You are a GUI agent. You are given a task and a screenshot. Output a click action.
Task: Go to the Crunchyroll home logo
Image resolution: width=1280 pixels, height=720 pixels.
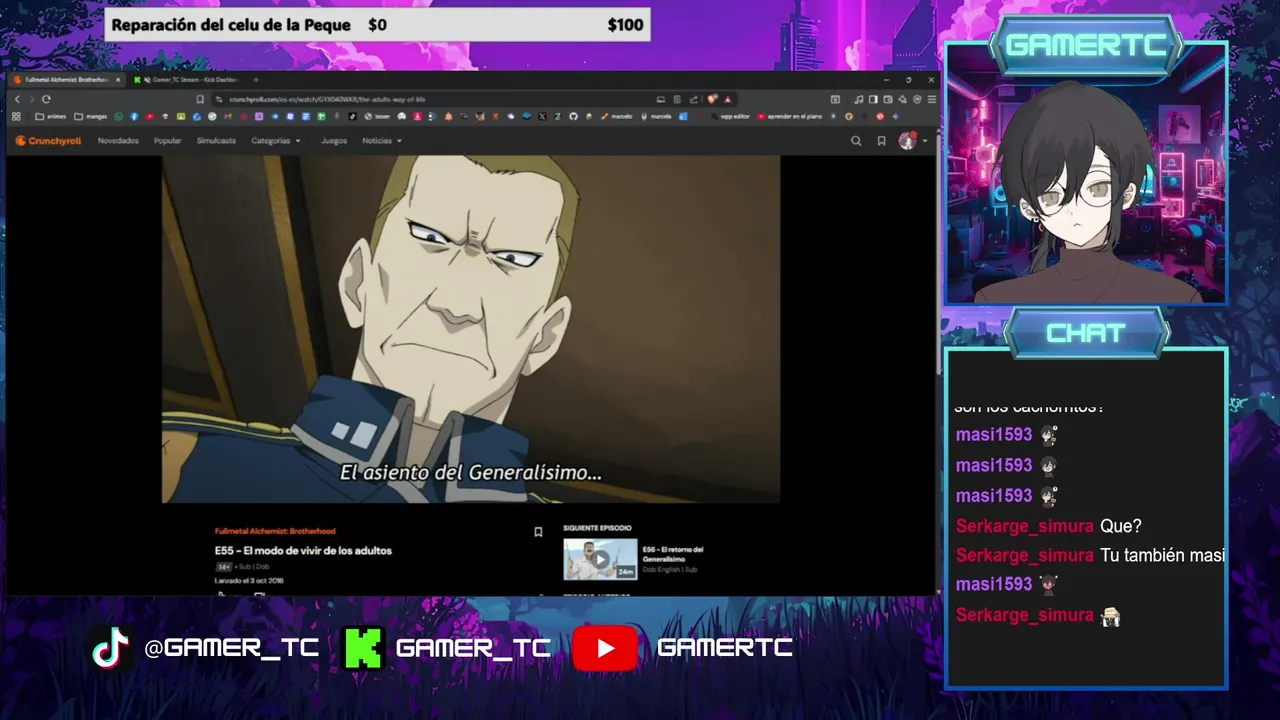pos(48,141)
